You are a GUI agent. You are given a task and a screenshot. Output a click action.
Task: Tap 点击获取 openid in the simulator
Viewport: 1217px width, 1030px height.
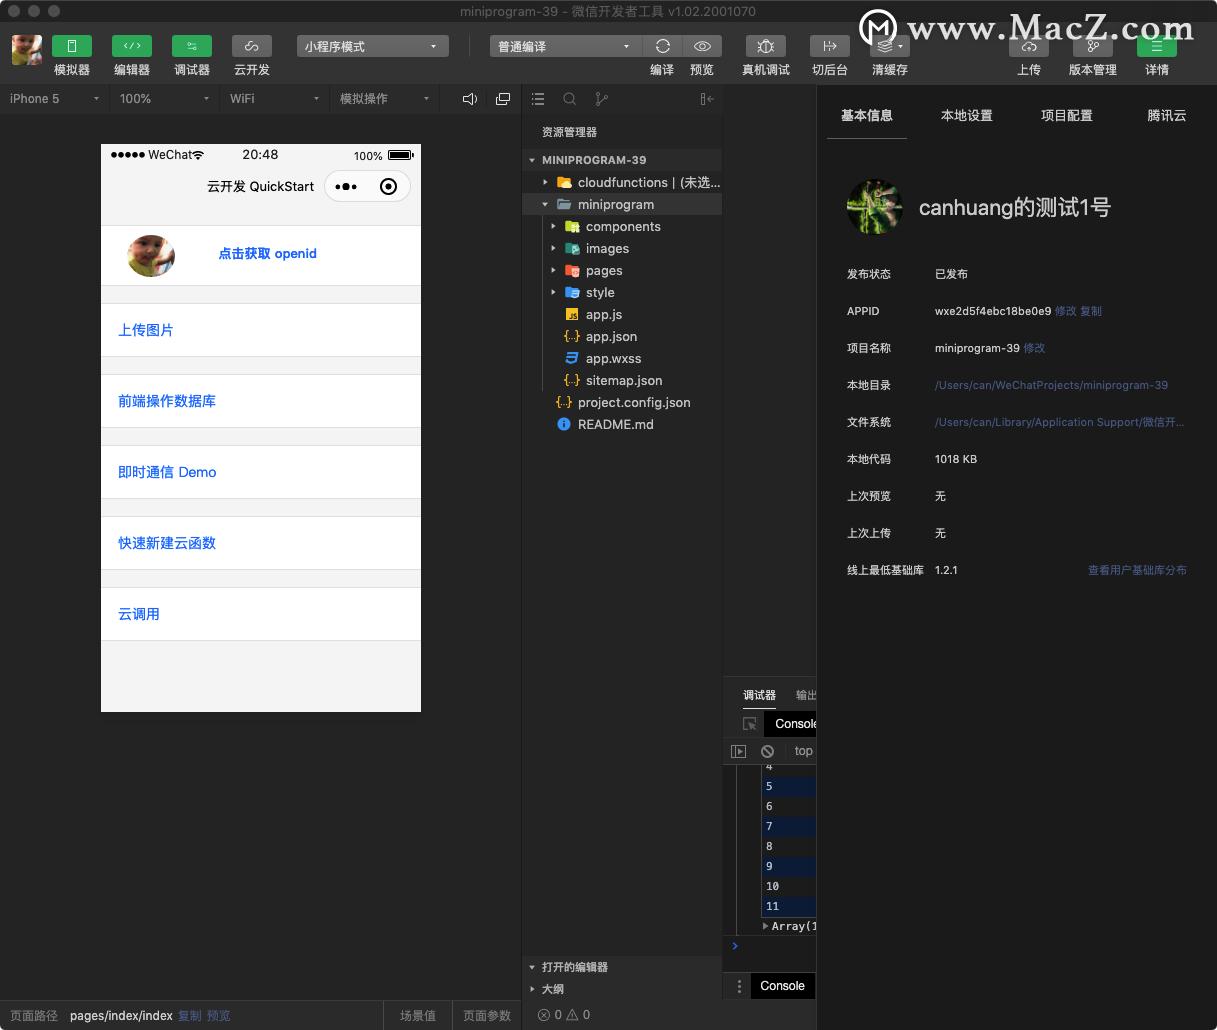267,254
